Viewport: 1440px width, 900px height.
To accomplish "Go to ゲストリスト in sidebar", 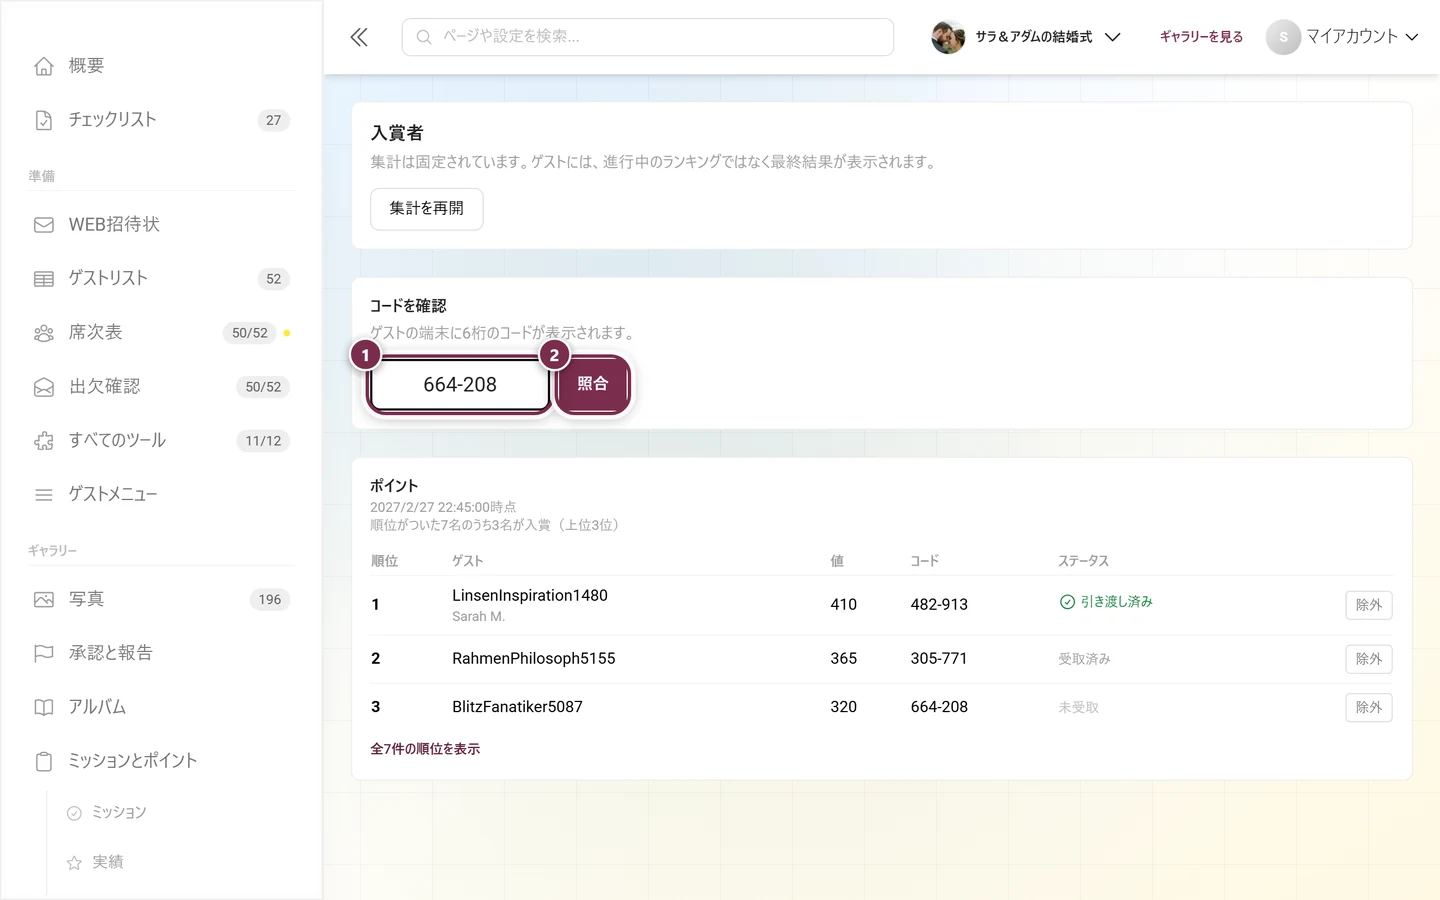I will pyautogui.click(x=161, y=279).
